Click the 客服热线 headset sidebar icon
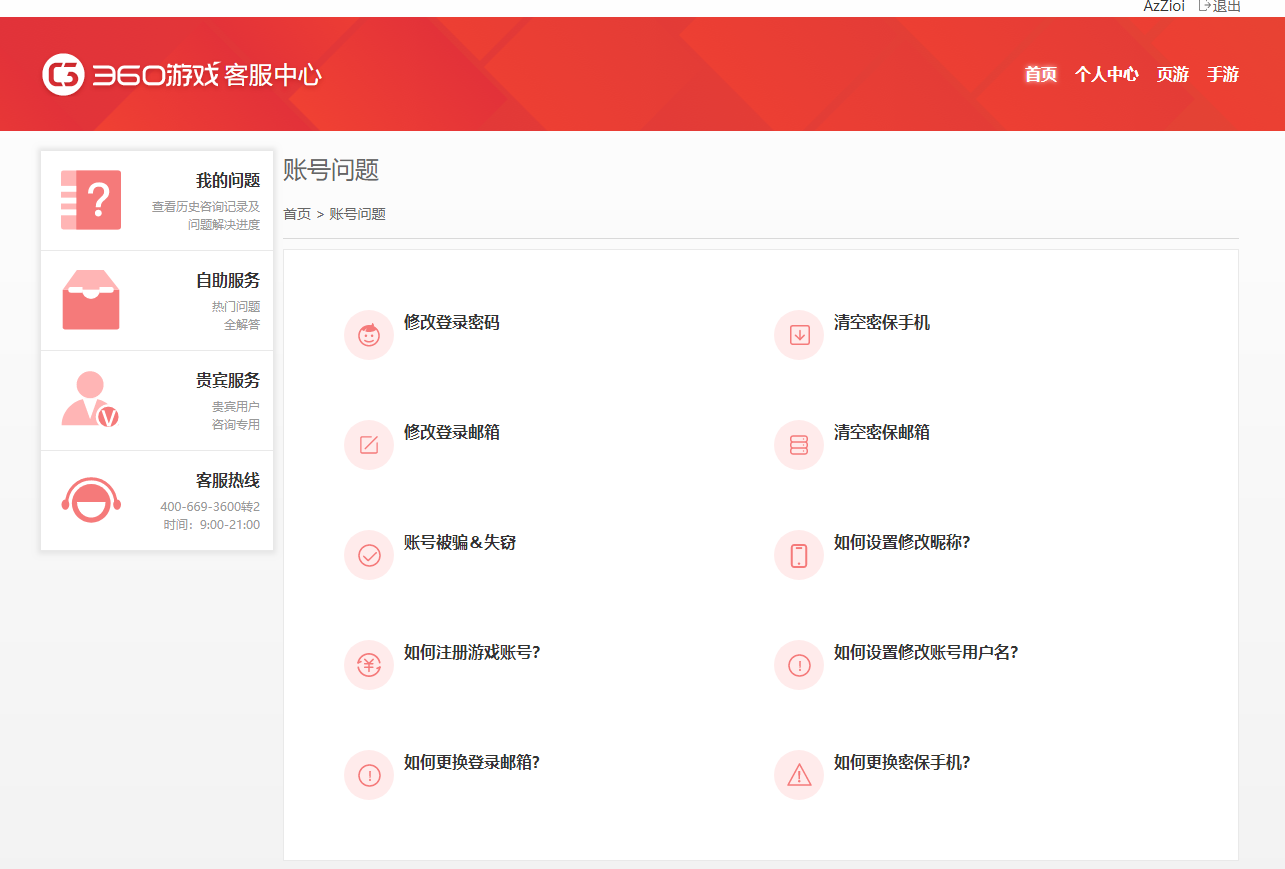The width and height of the screenshot is (1285, 869). 90,500
